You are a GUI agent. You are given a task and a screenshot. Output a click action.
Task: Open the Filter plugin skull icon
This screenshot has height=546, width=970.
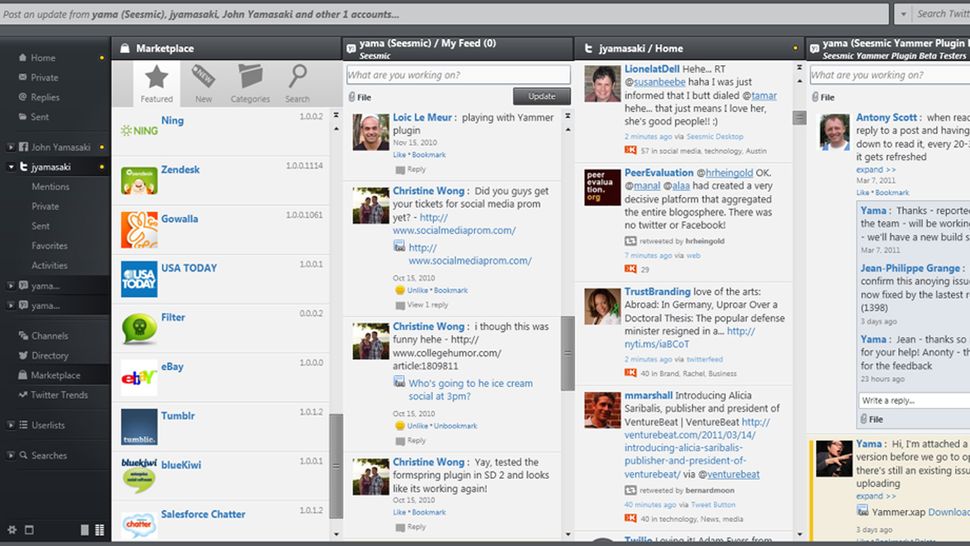coord(139,328)
